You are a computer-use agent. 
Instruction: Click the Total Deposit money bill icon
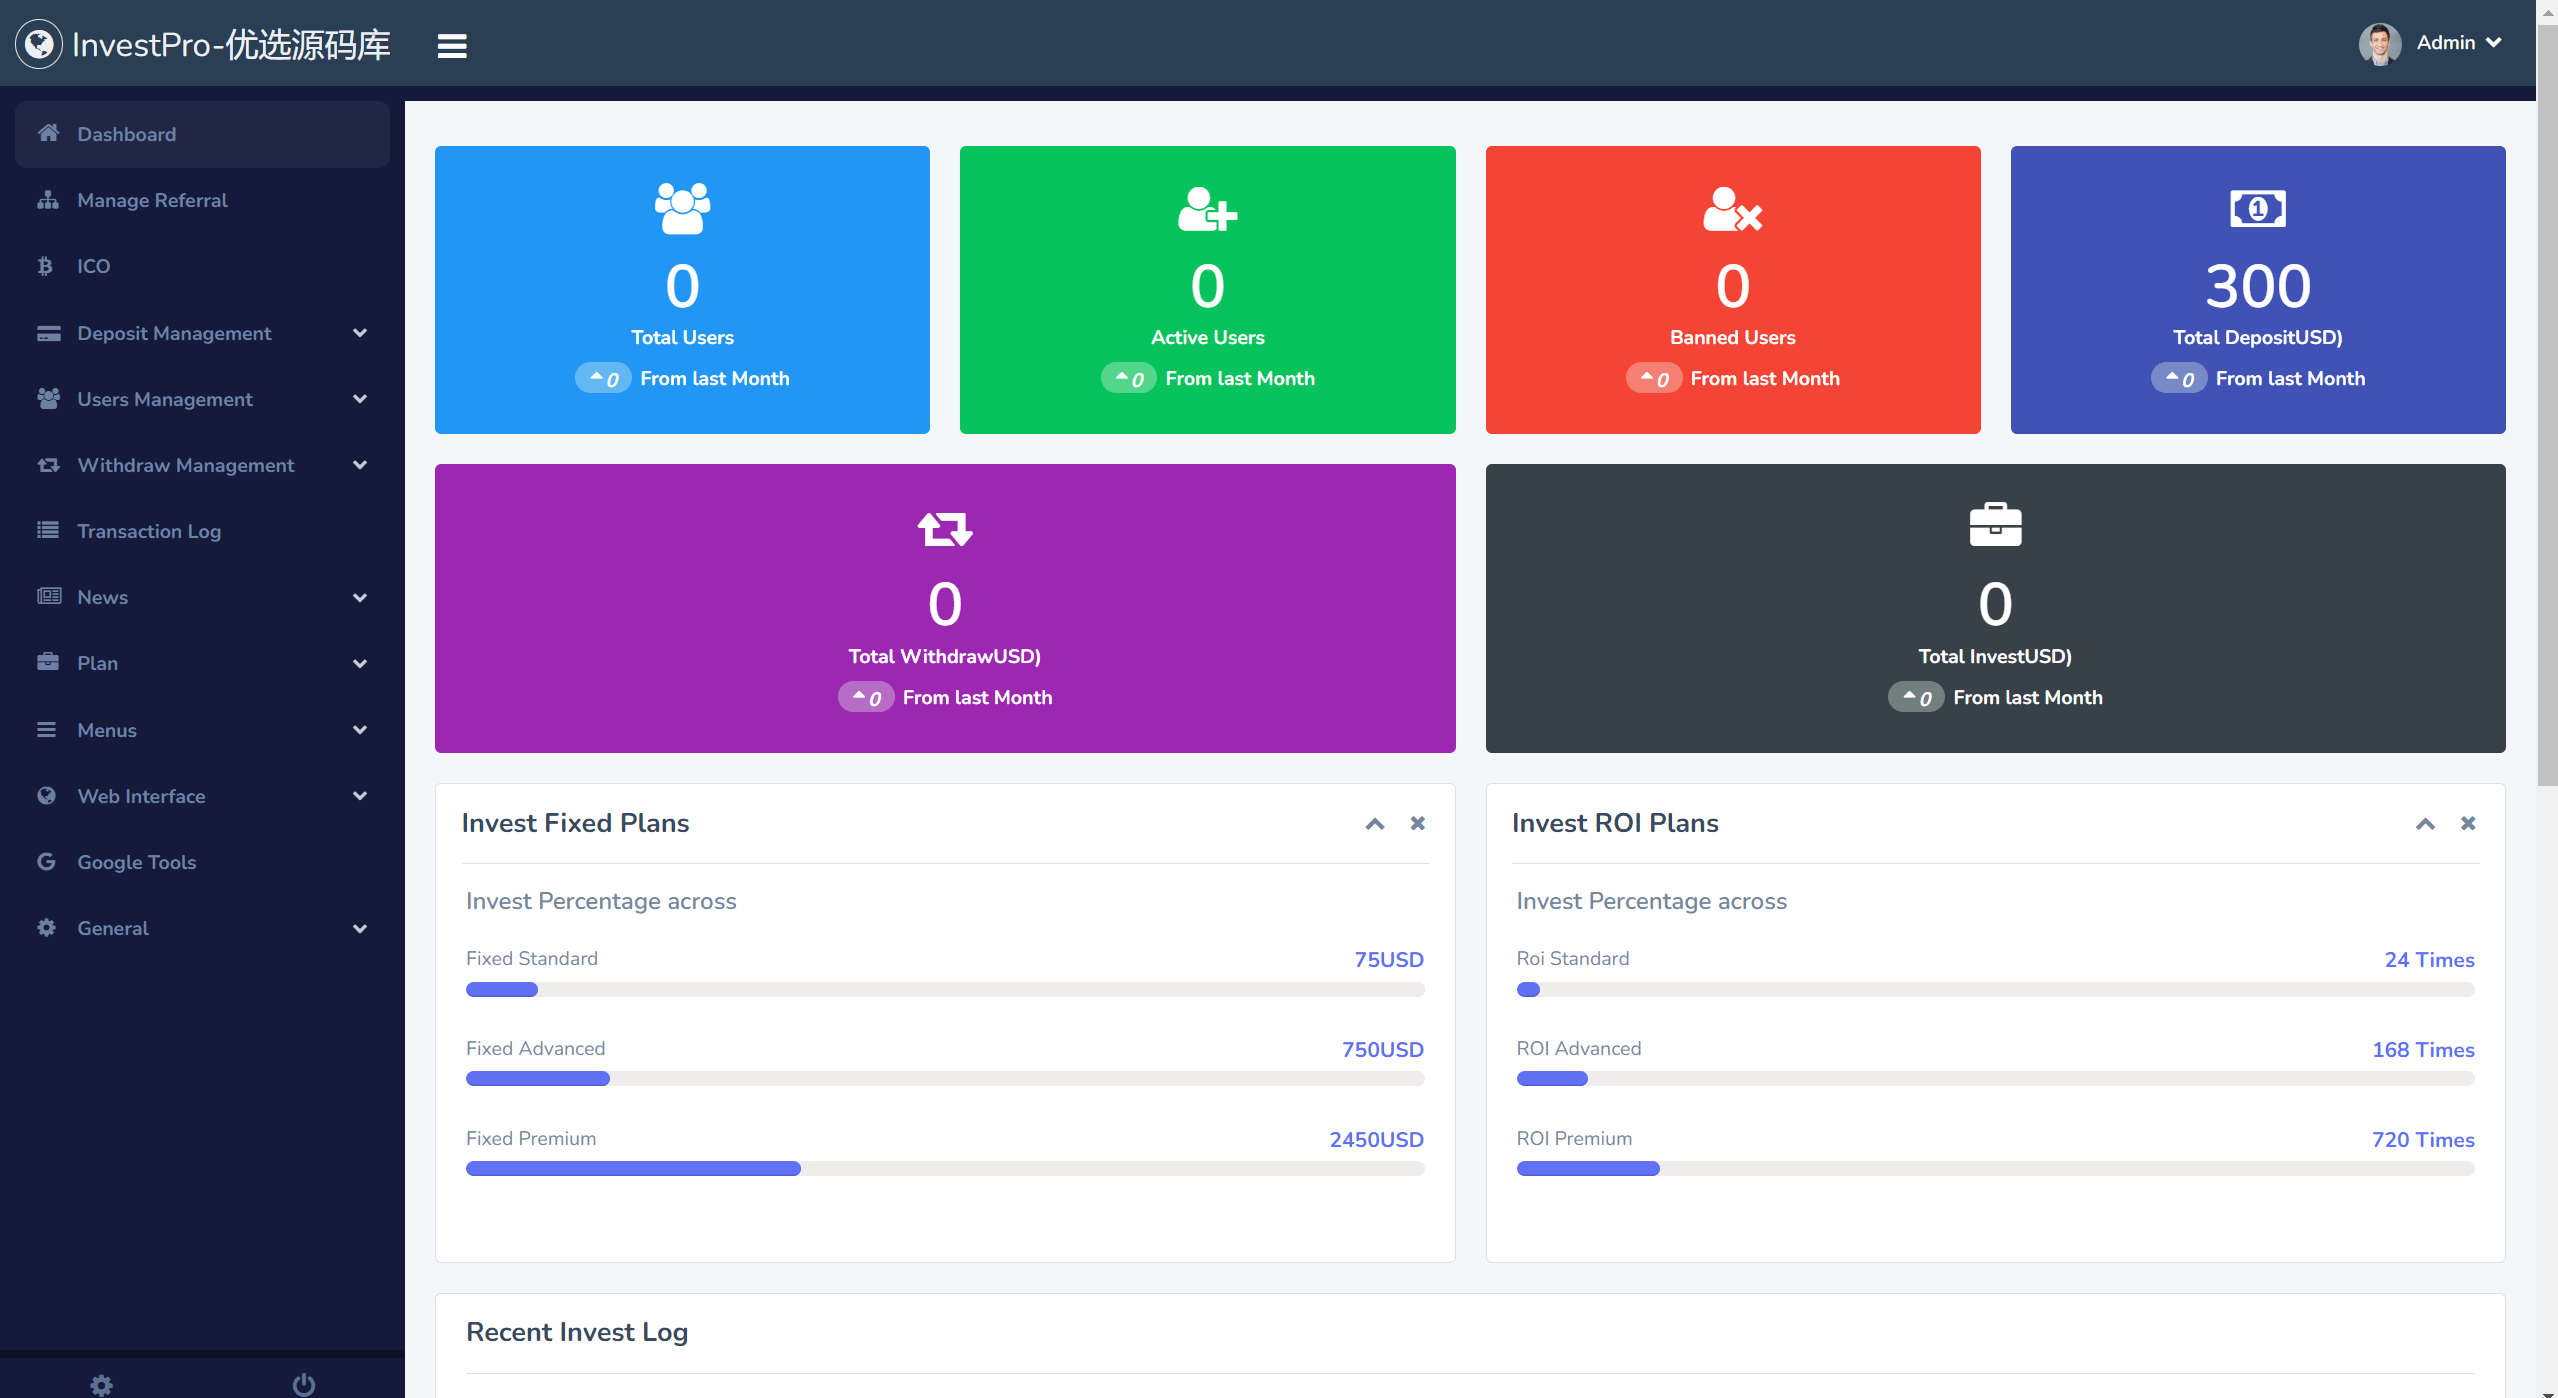[x=2257, y=209]
